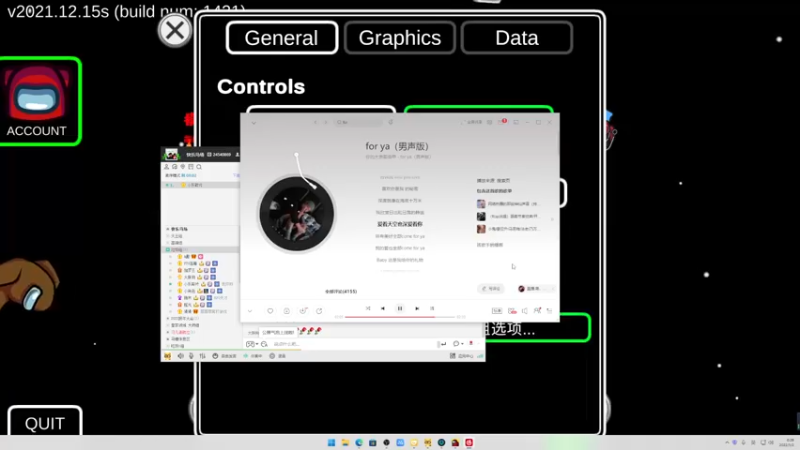Click the spinning album cover disc
Screen dimensions: 800x450
(x=296, y=214)
